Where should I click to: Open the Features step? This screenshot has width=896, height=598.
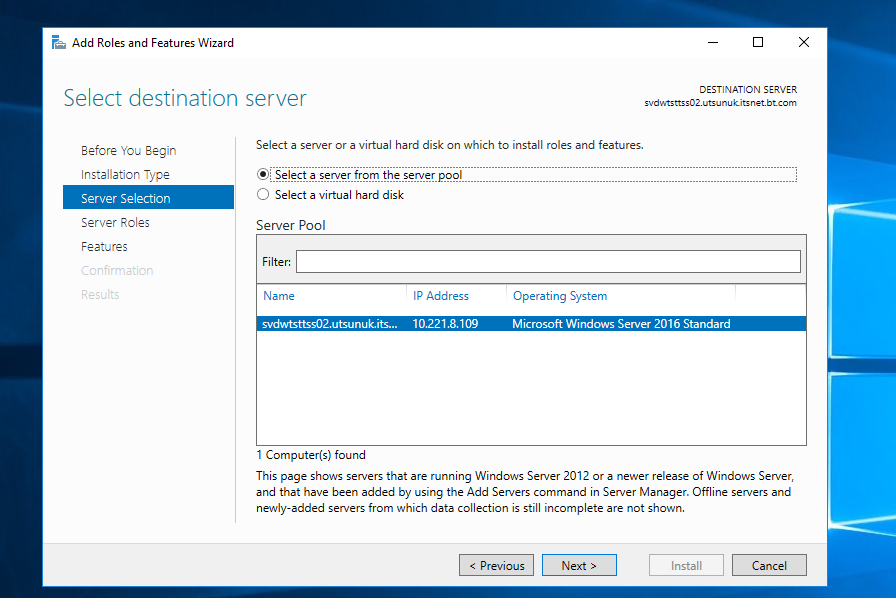point(104,246)
